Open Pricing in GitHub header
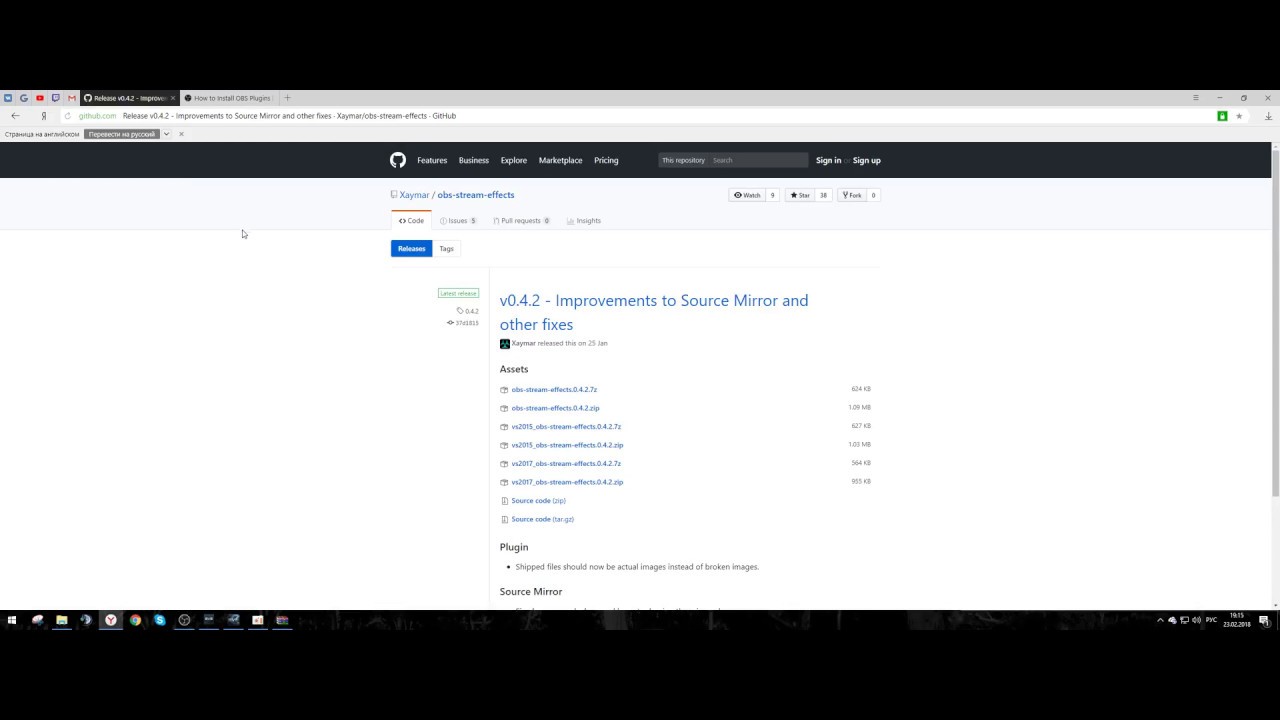 (x=606, y=160)
